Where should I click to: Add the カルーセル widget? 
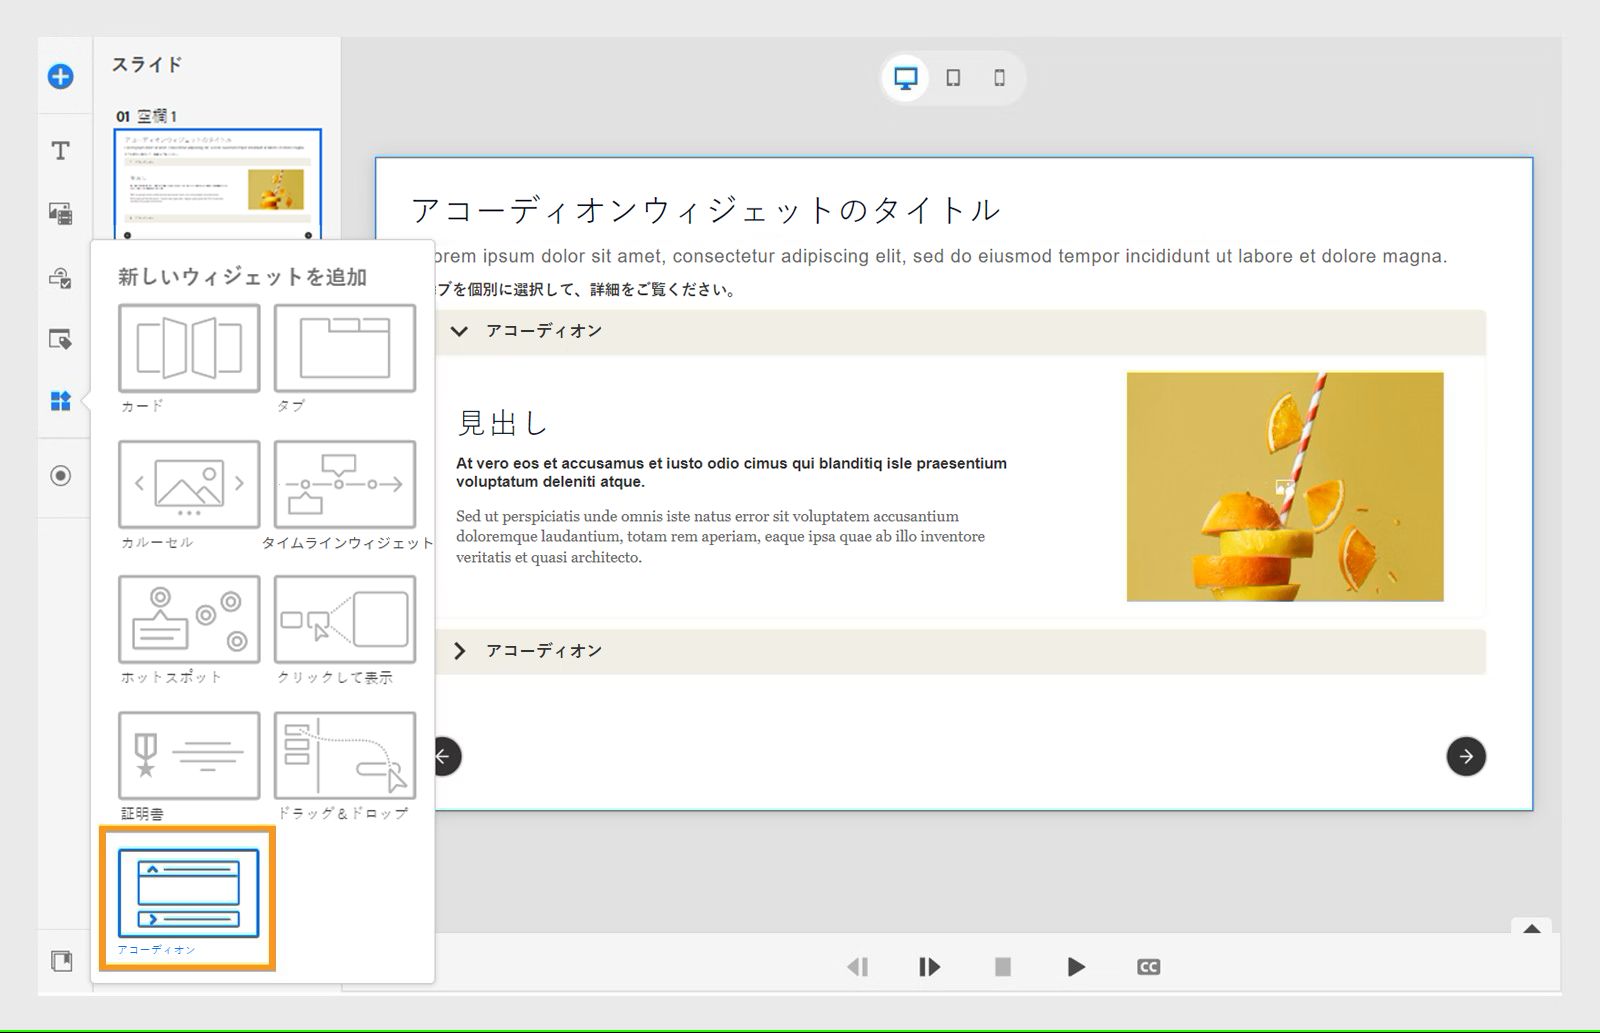[x=189, y=485]
